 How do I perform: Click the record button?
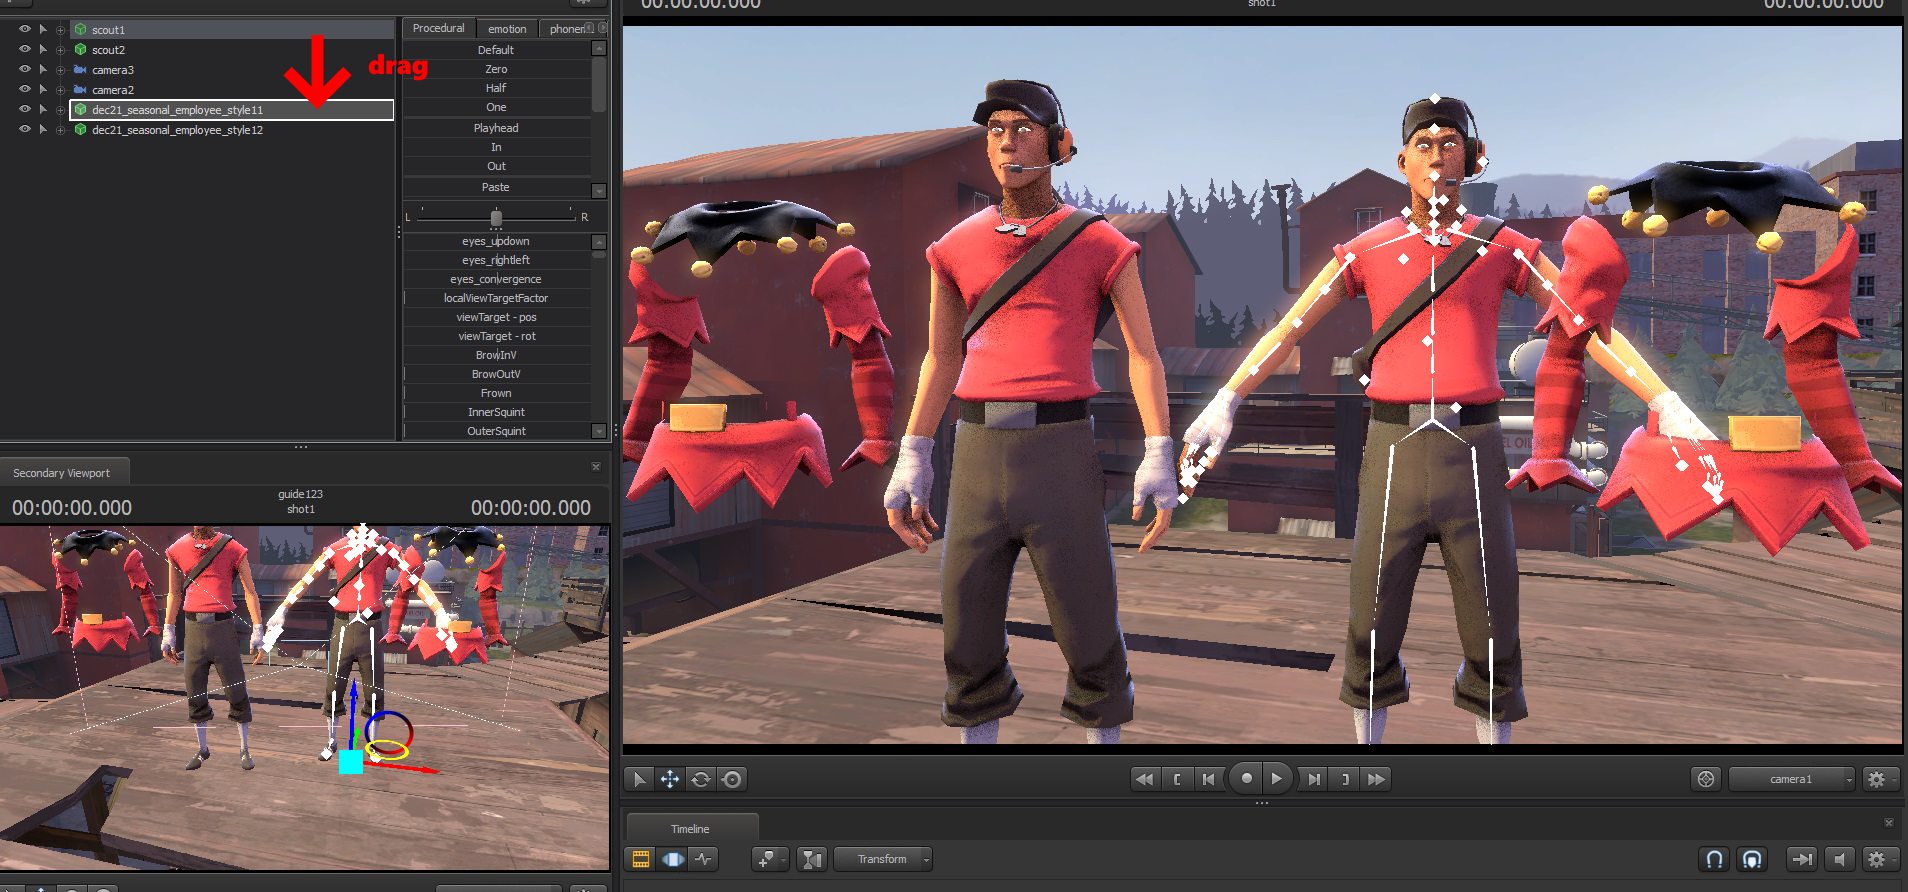(1246, 778)
